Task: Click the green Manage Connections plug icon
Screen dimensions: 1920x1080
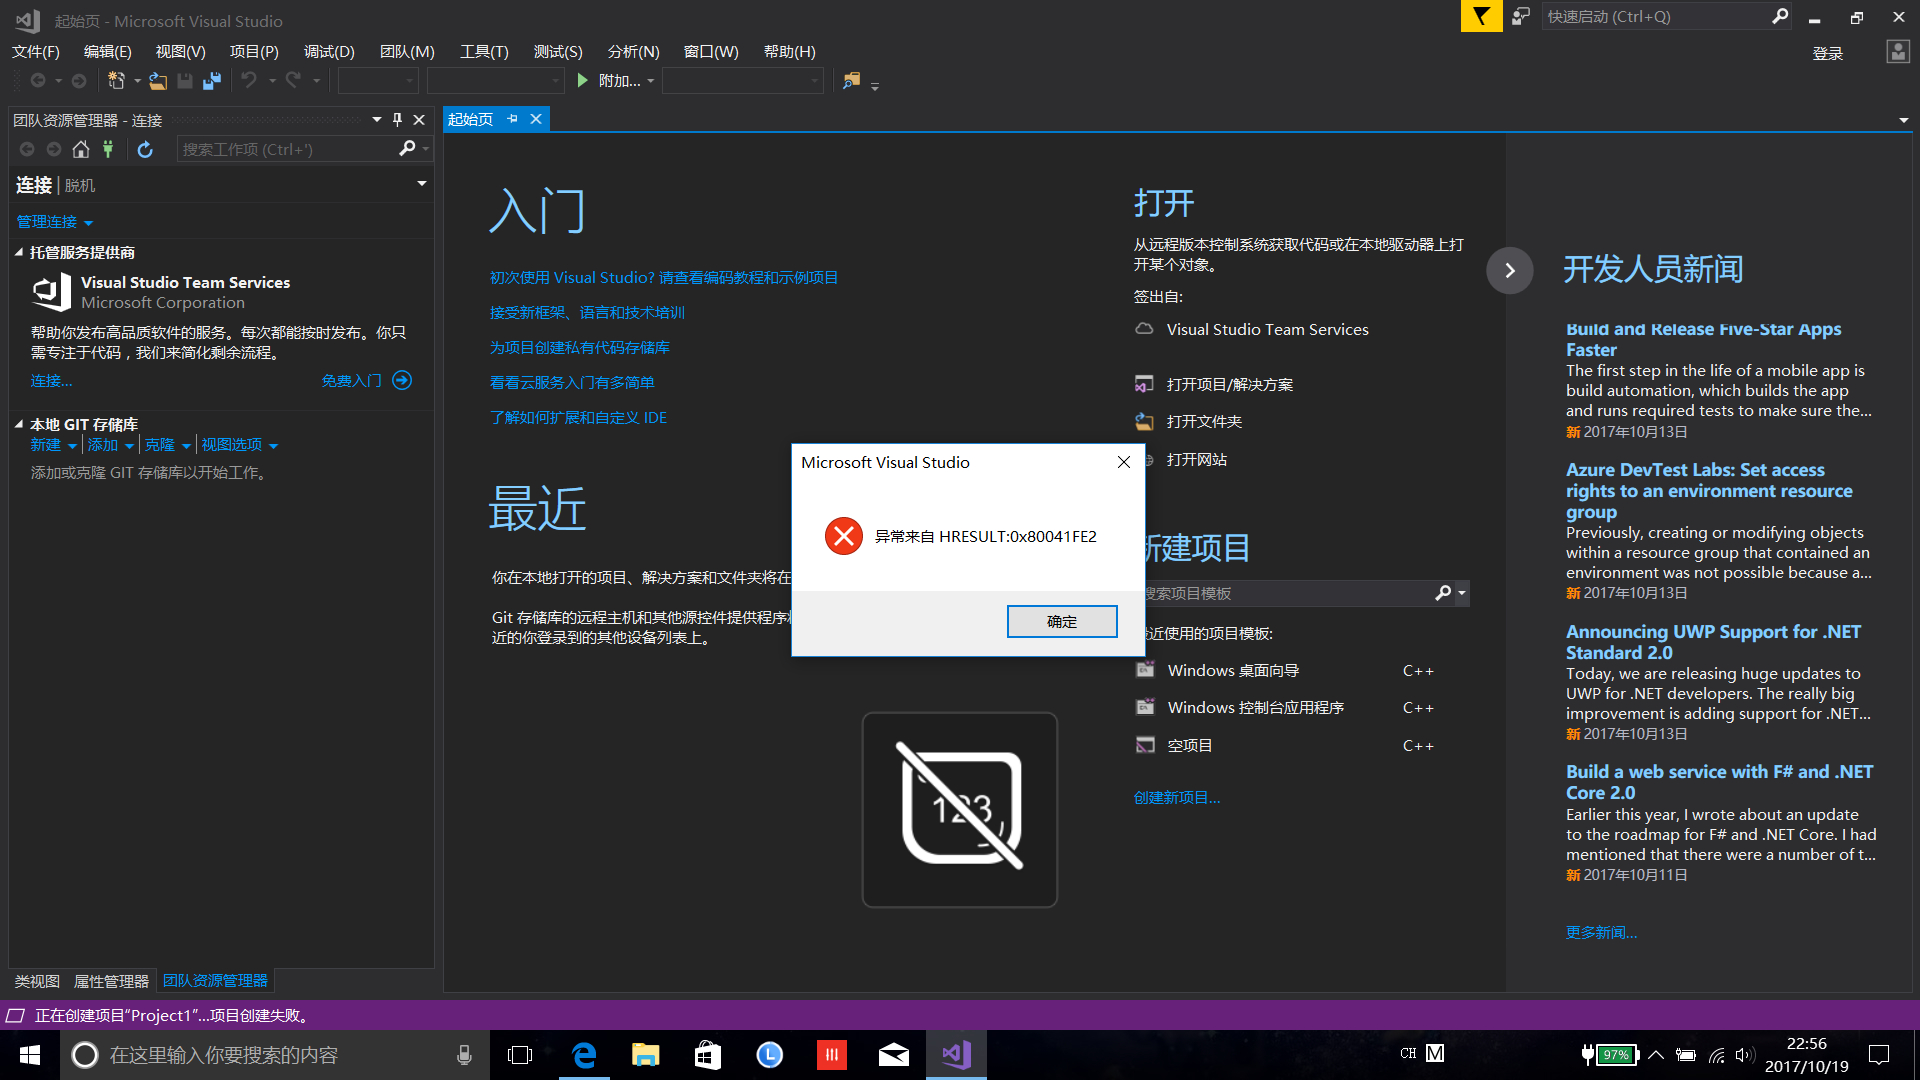Action: pos(108,149)
